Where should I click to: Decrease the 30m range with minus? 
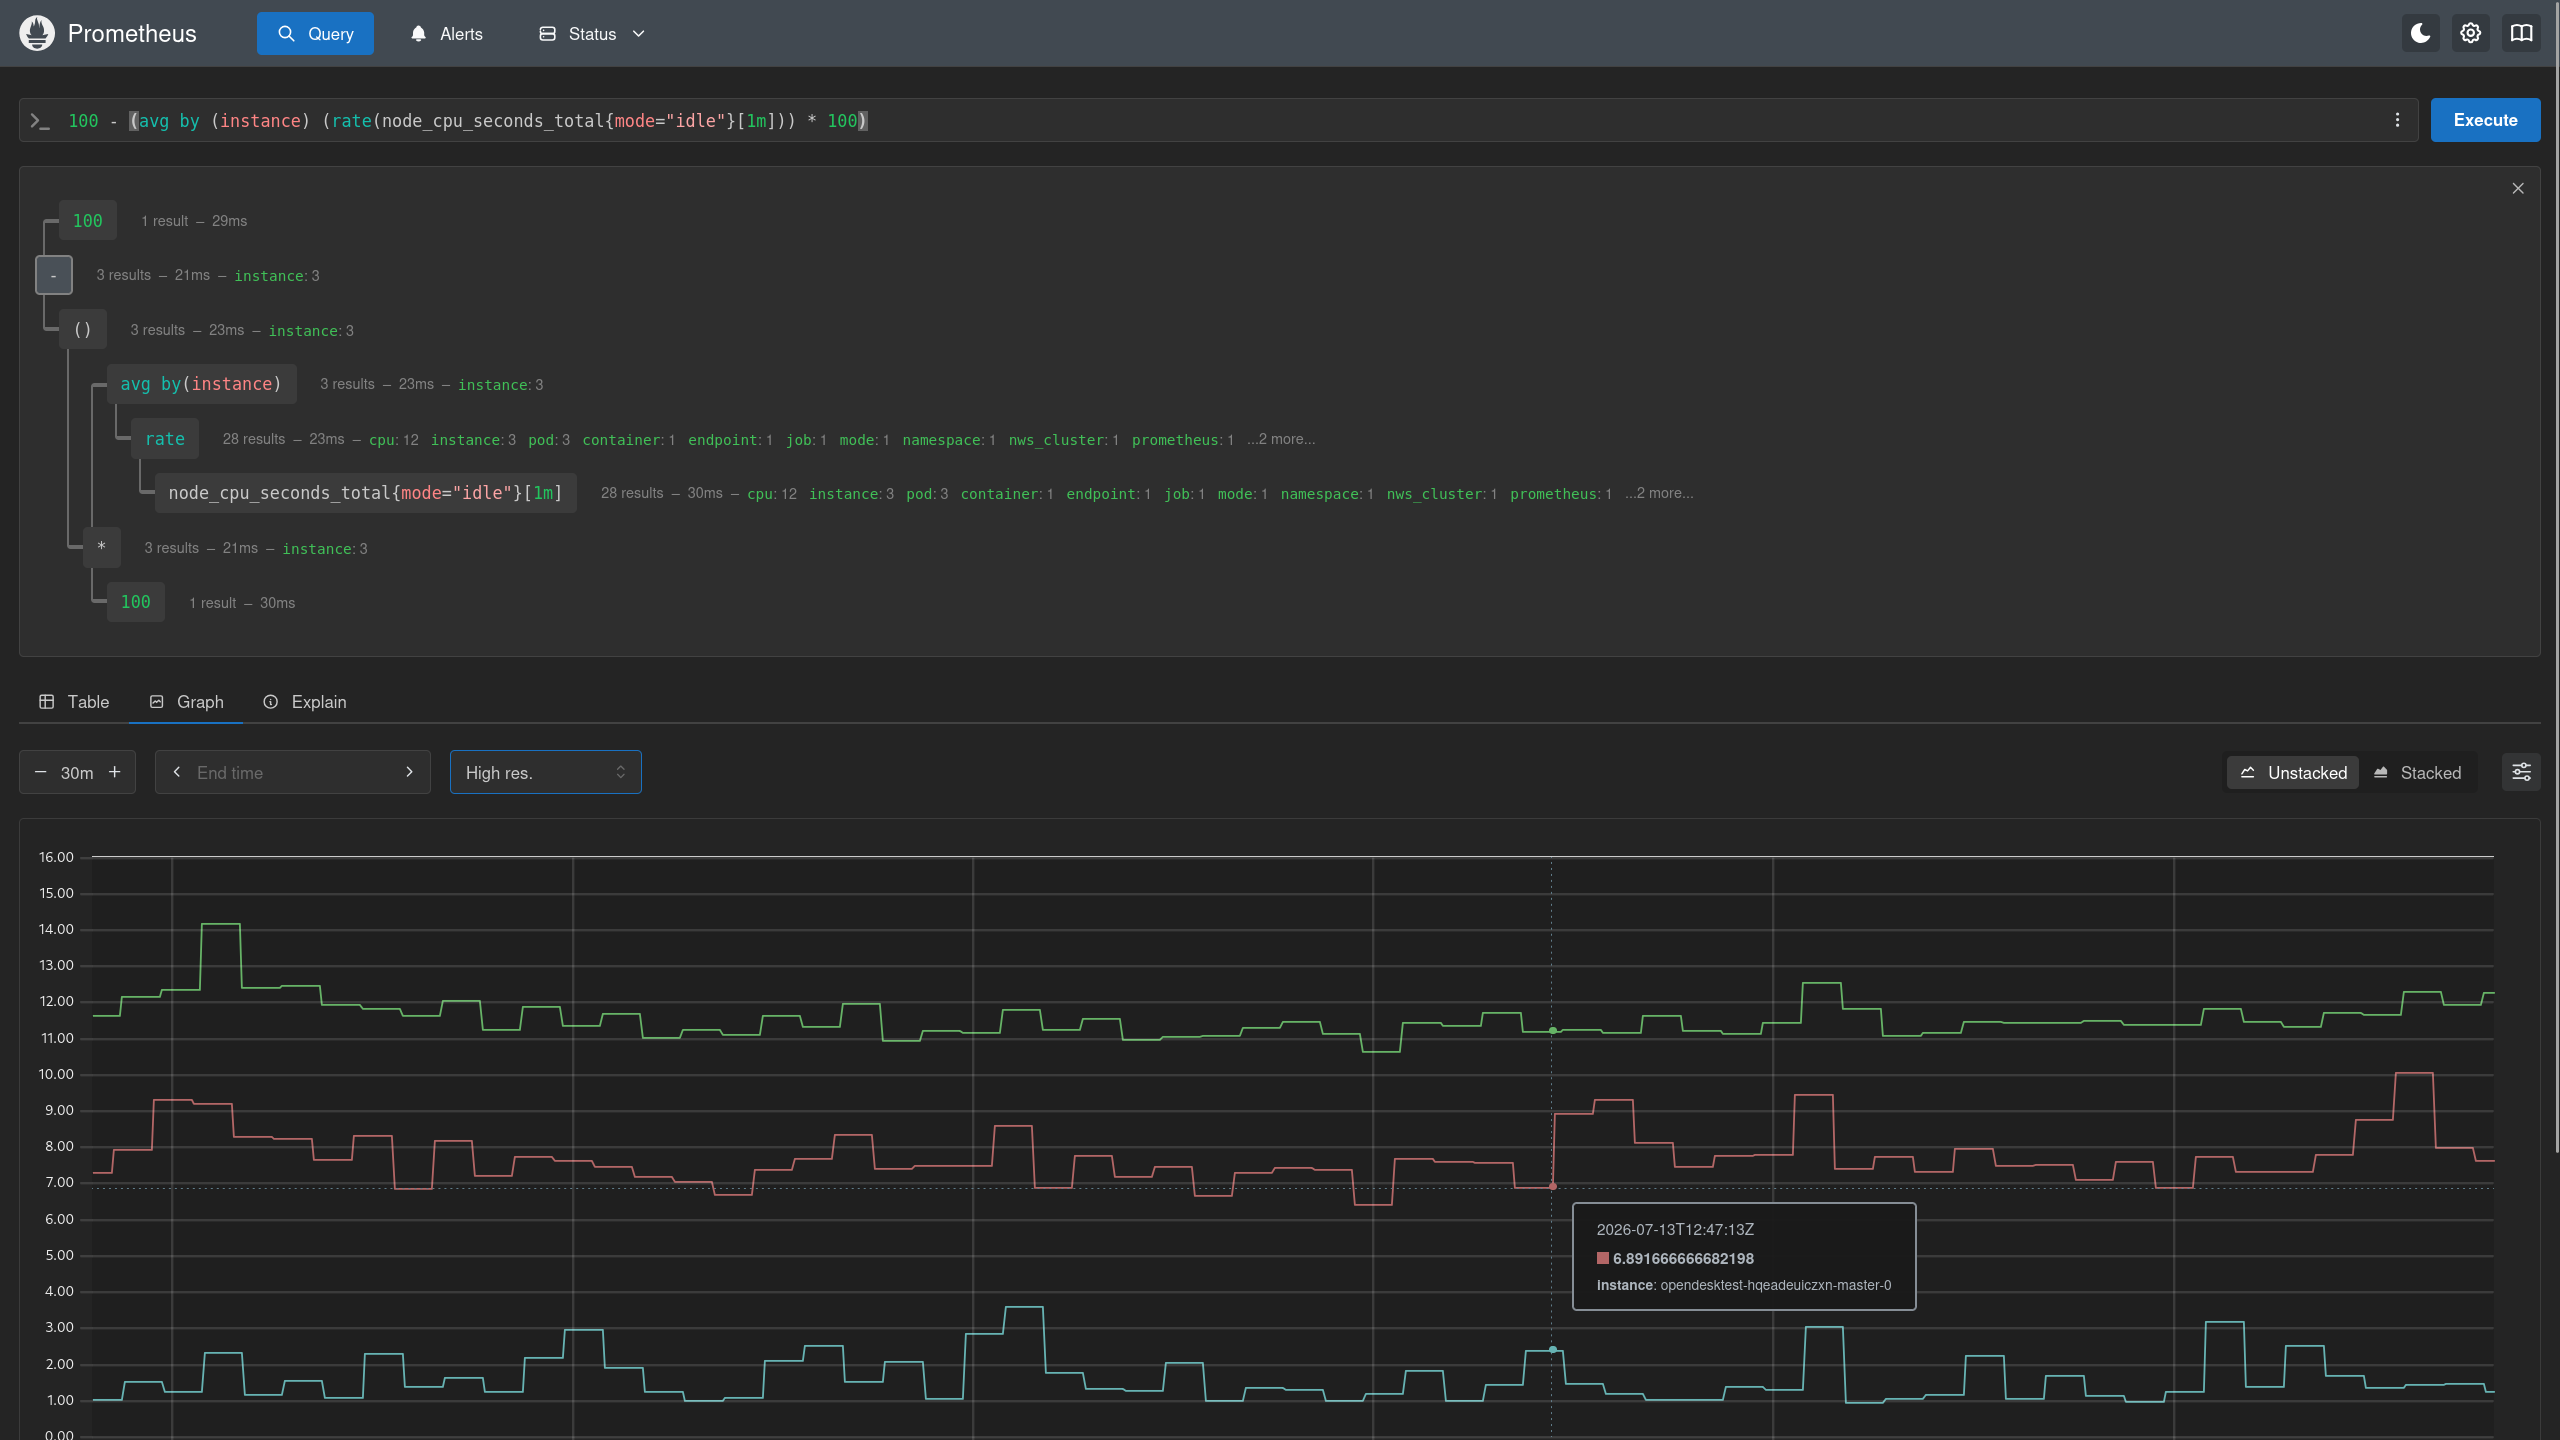coord(41,772)
